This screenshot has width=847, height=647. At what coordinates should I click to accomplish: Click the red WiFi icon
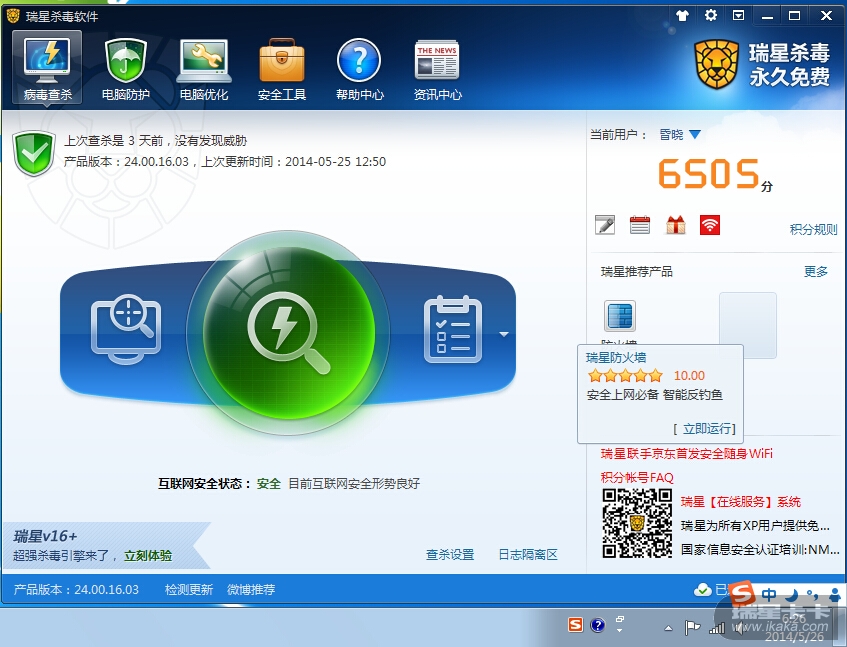(710, 225)
